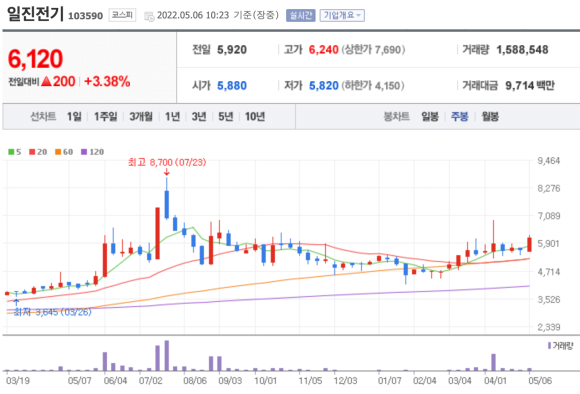Image resolution: width=580 pixels, height=394 pixels.
Task: Click the 전일 value 5,920
Action: pos(232,50)
